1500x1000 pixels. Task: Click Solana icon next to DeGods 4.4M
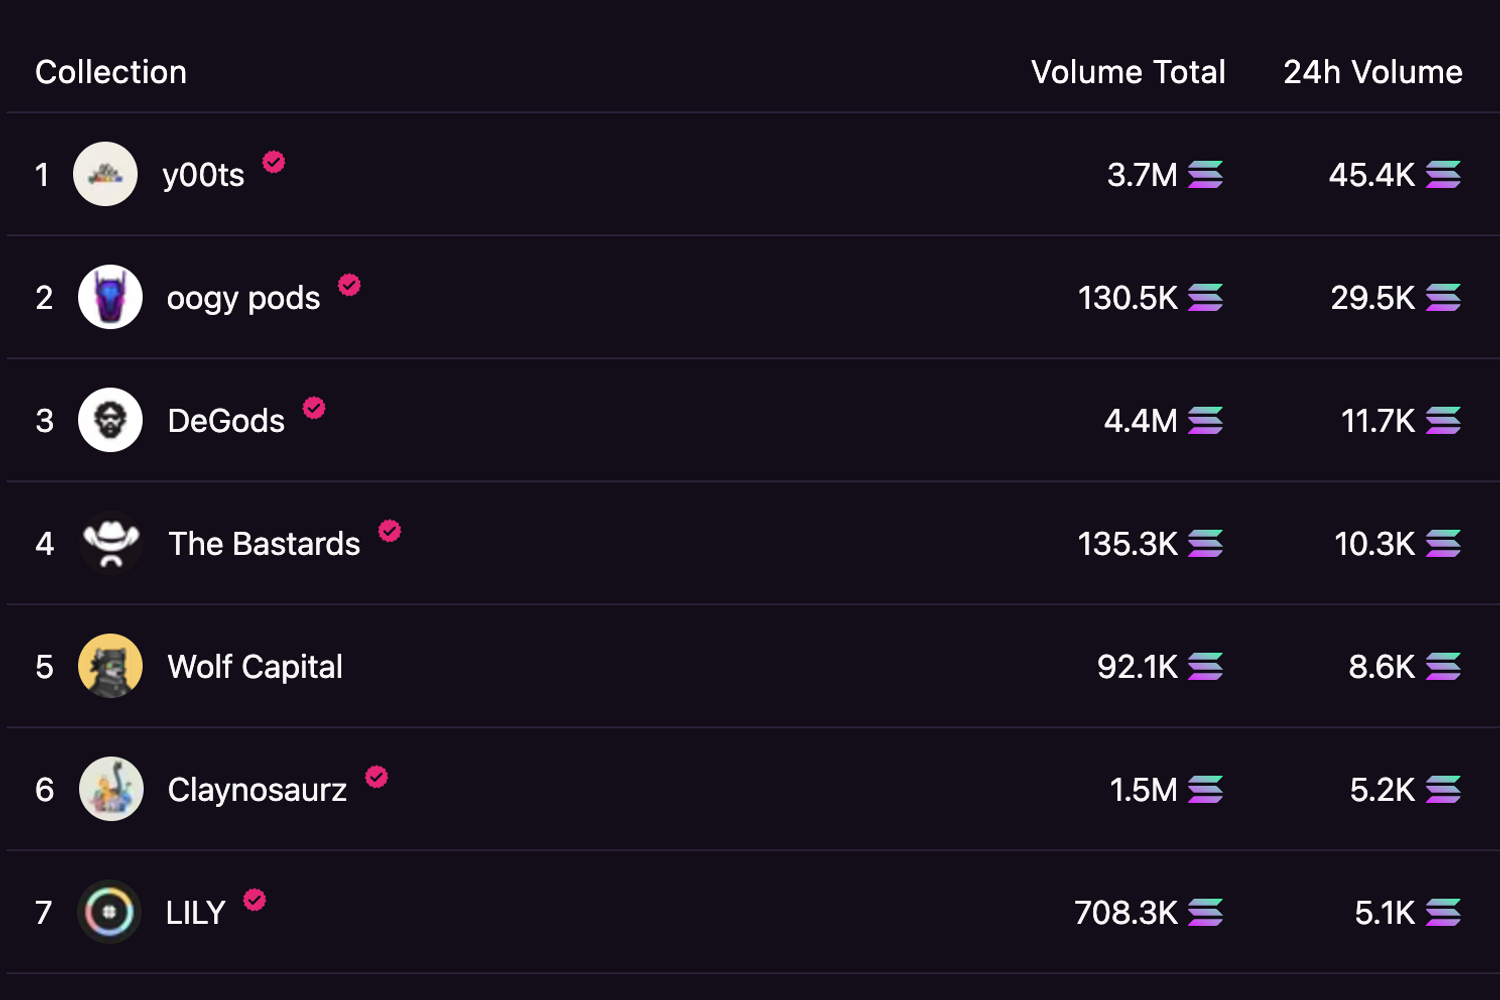coord(1205,421)
